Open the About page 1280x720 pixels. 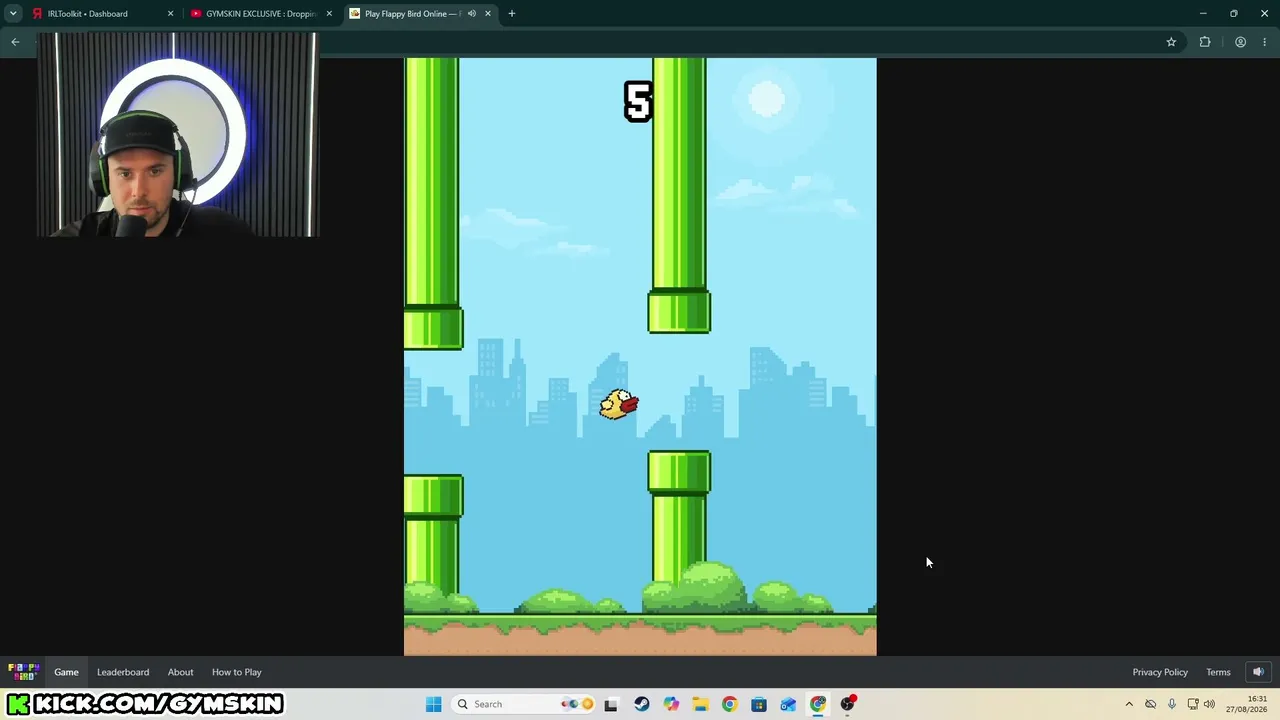click(181, 672)
